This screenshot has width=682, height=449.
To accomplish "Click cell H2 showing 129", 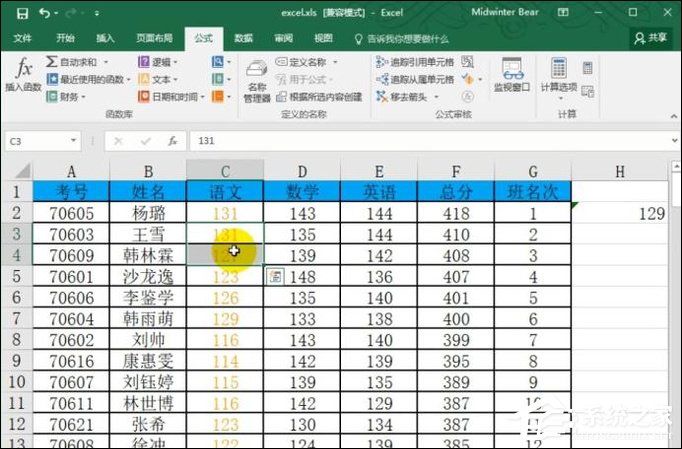I will (620, 213).
